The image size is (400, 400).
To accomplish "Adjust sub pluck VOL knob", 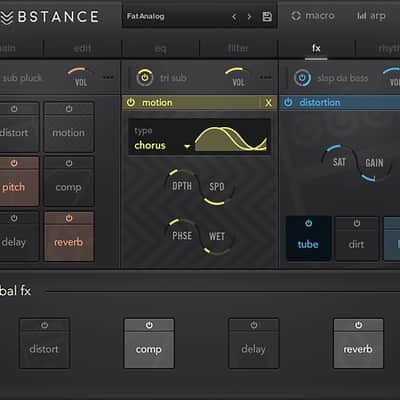I will click(x=81, y=77).
